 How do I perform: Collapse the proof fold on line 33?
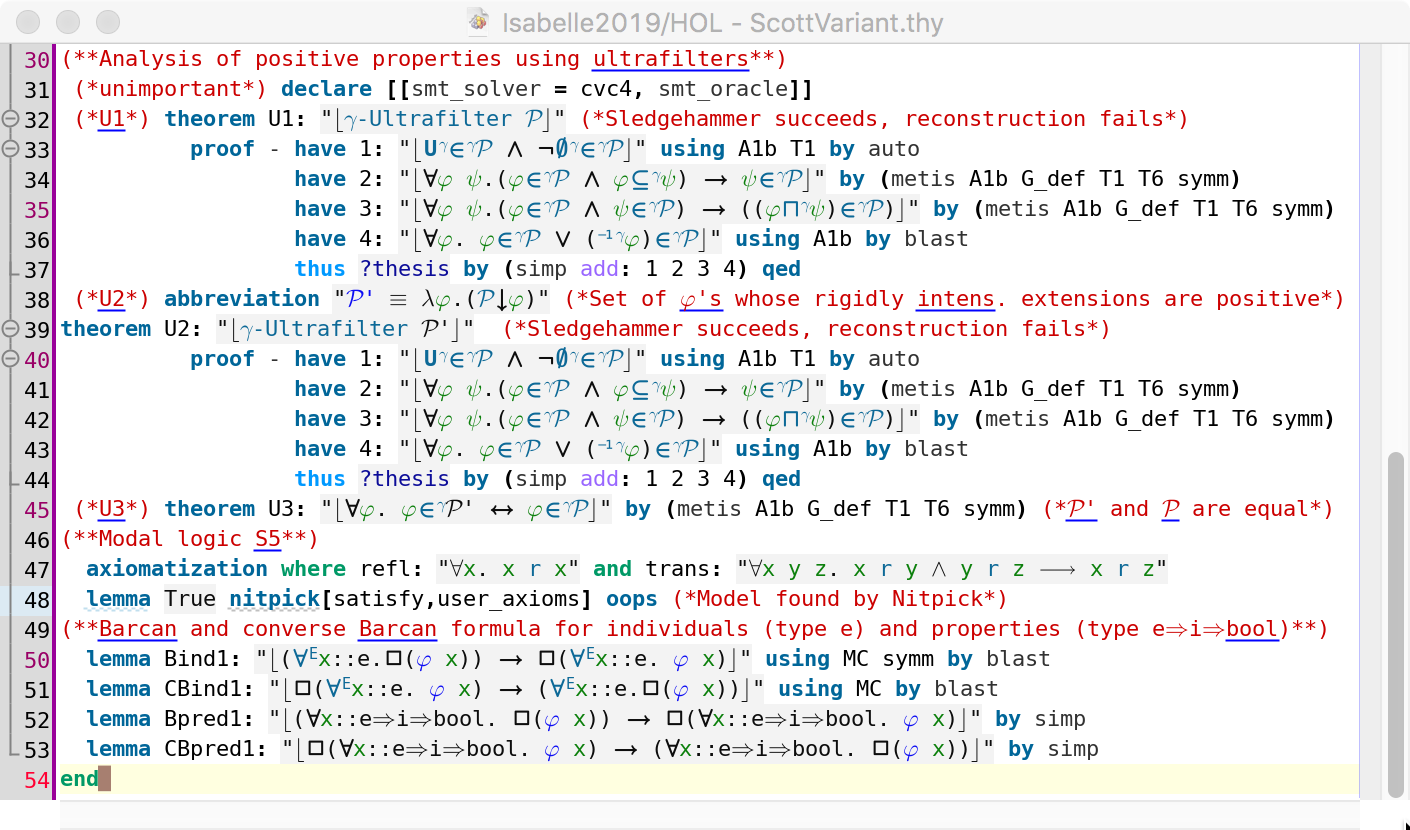[11, 149]
